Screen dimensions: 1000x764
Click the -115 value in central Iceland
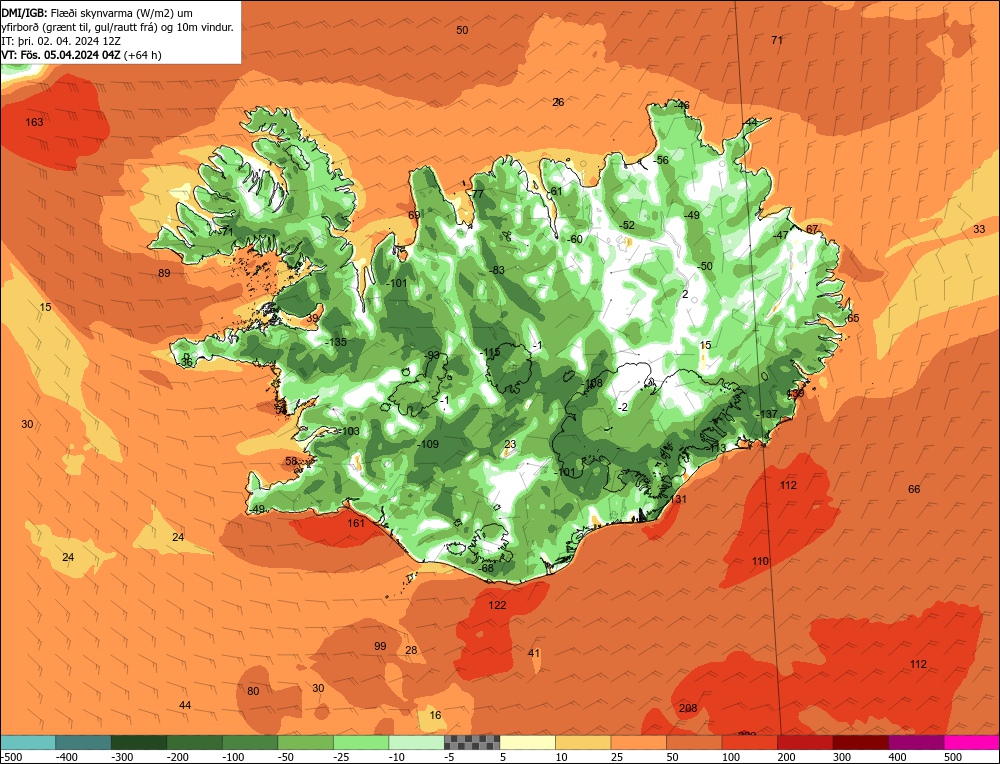(x=490, y=352)
